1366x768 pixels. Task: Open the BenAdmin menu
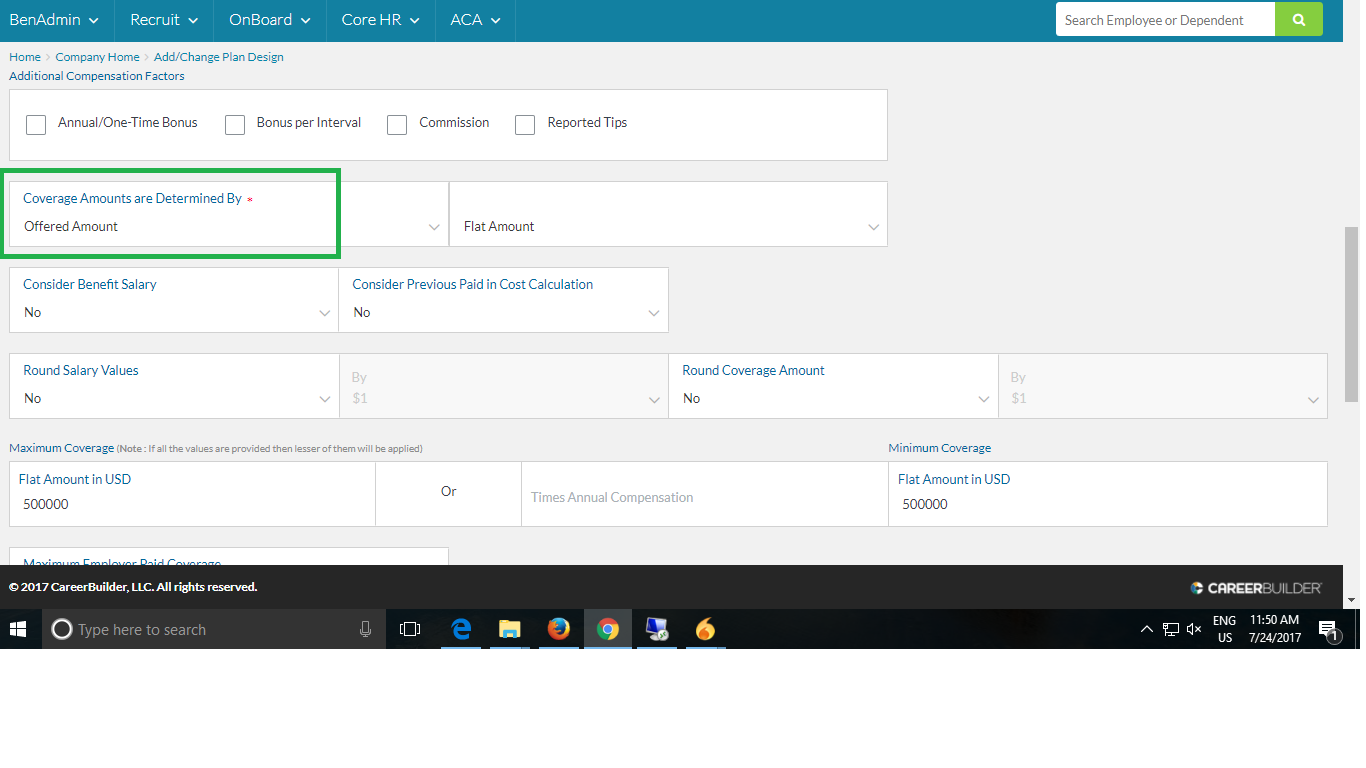pyautogui.click(x=55, y=19)
